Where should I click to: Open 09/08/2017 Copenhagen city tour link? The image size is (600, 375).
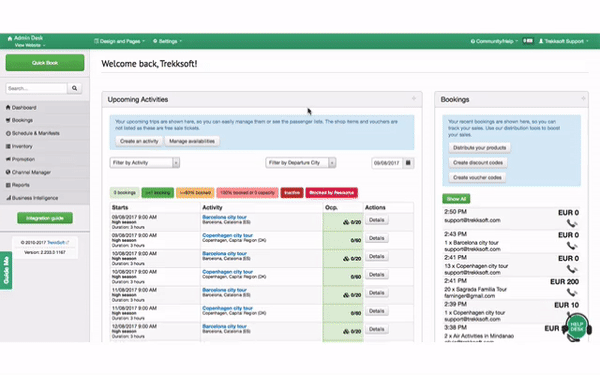(227, 235)
